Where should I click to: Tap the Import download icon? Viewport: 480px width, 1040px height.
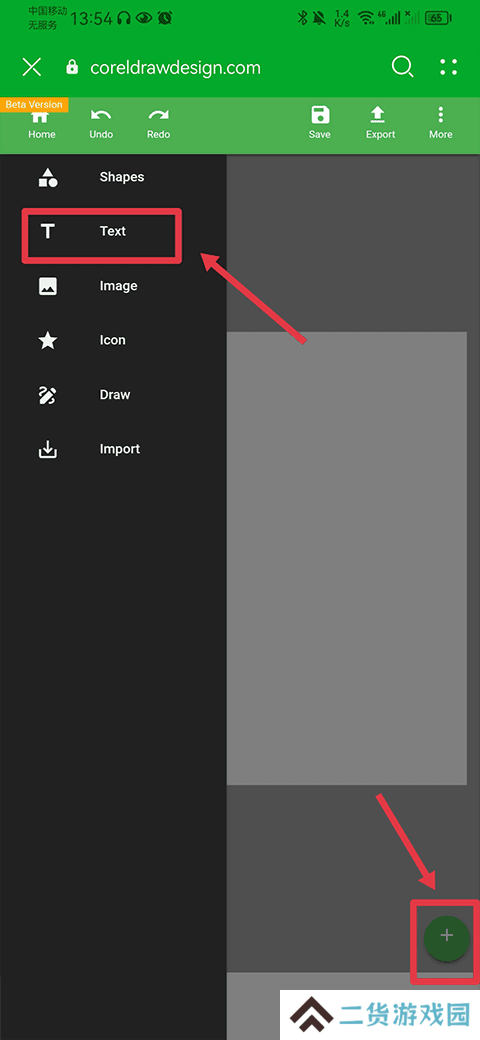click(48, 450)
